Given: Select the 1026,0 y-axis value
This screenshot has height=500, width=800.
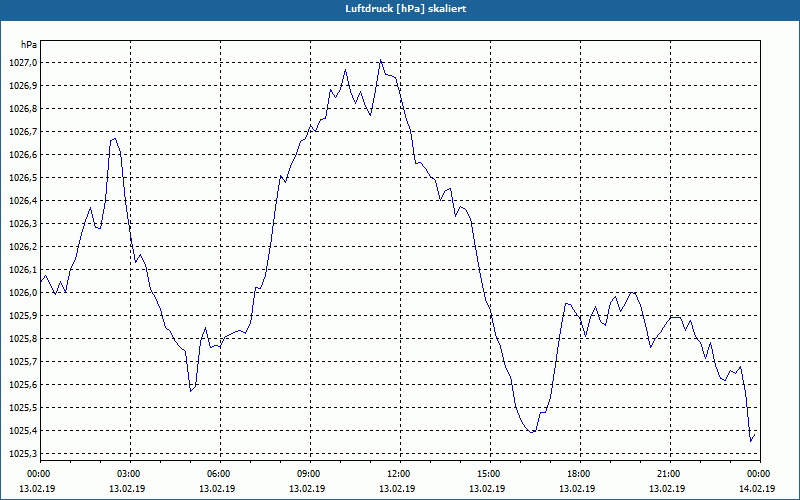Looking at the screenshot, I should coord(23,292).
